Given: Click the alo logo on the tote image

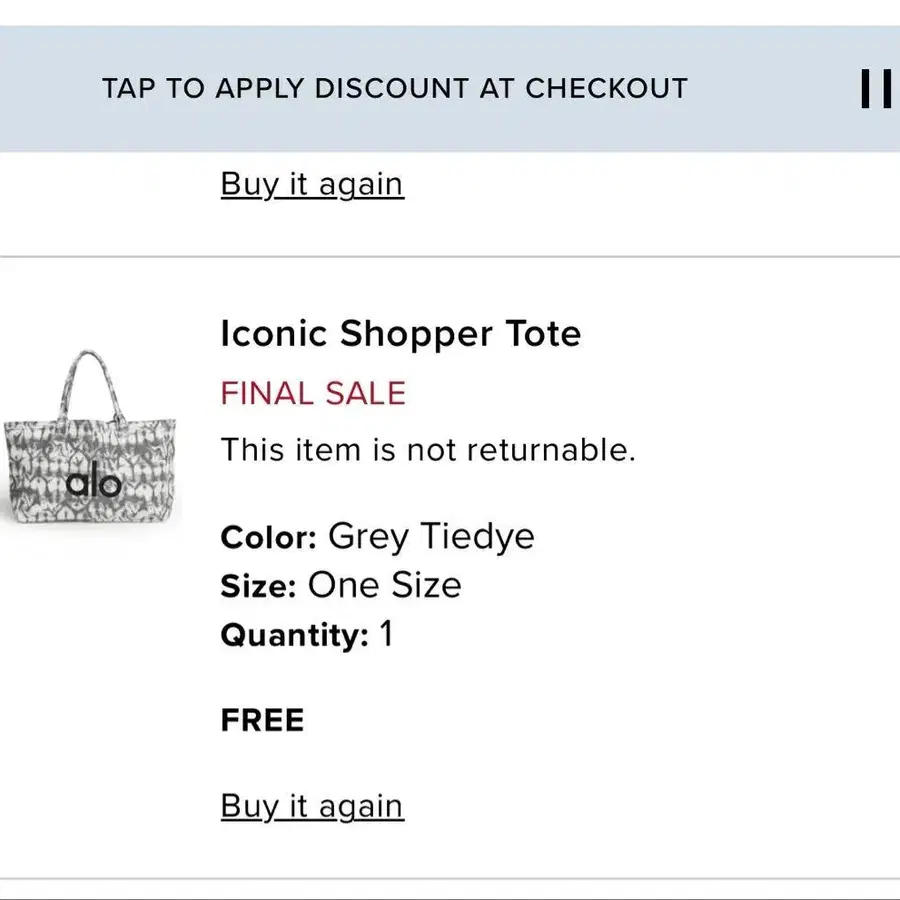Looking at the screenshot, I should coord(93,484).
